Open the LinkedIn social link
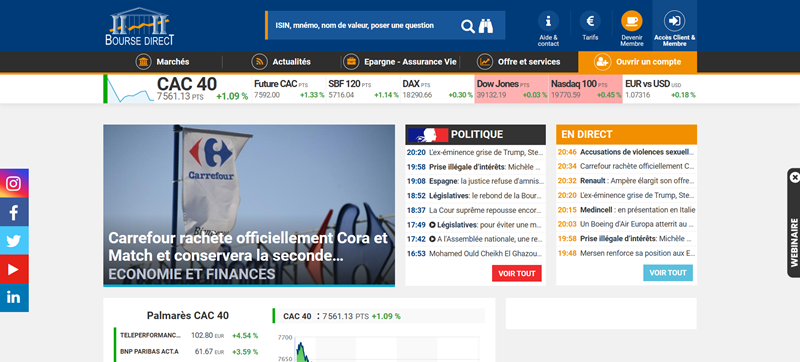This screenshot has width=800, height=362. tap(14, 298)
